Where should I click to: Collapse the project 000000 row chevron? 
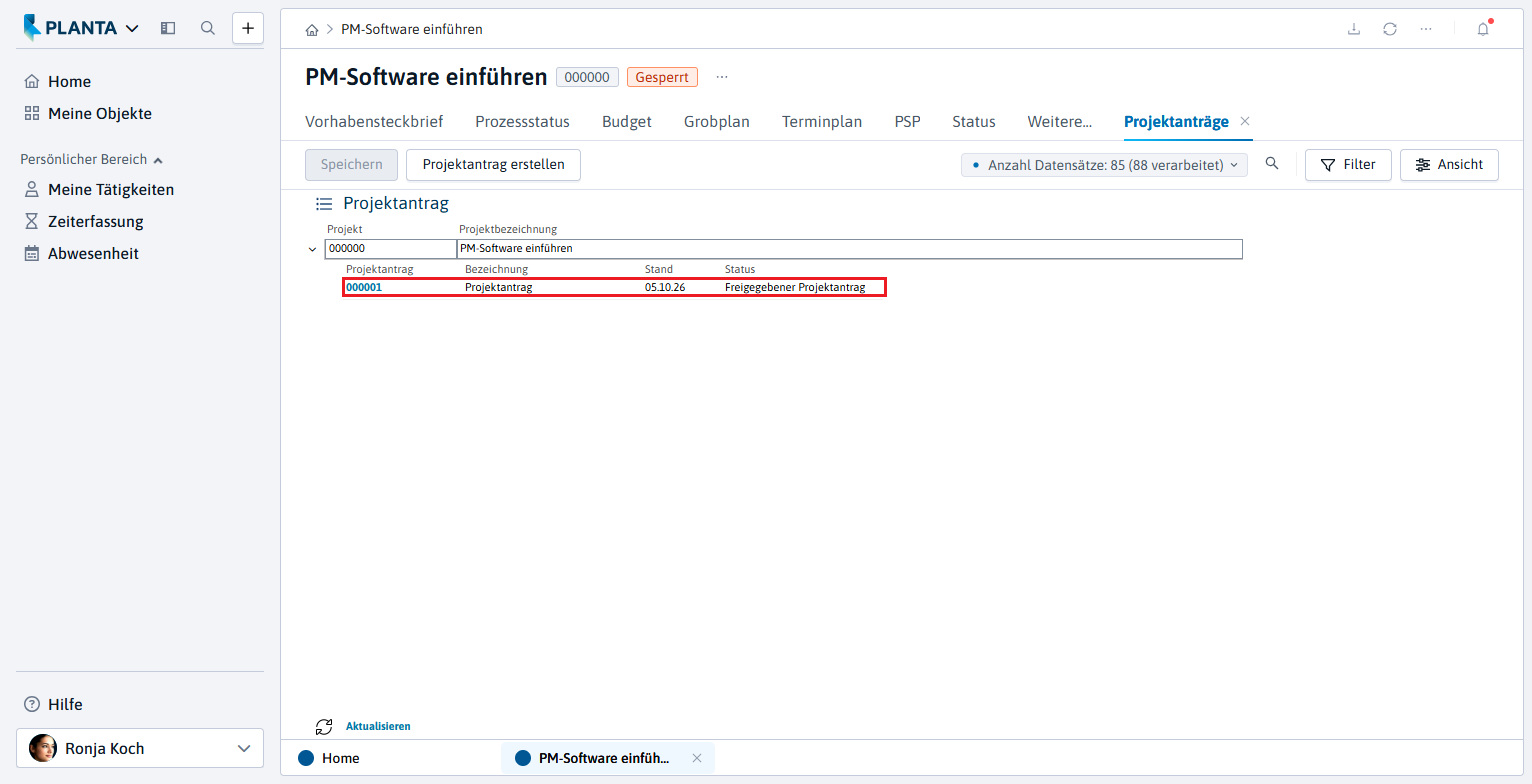312,249
